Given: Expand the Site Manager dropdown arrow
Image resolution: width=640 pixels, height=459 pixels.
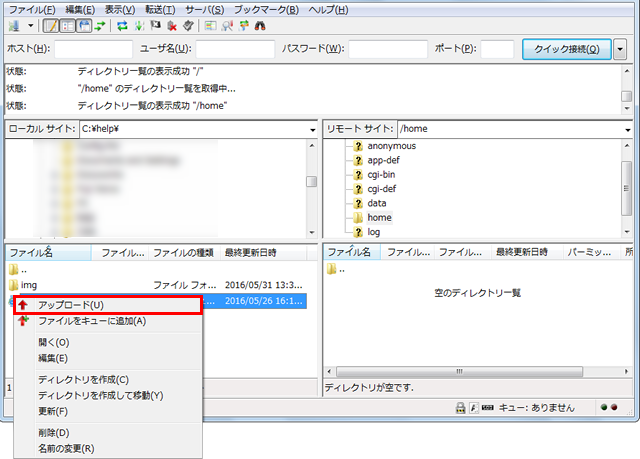Looking at the screenshot, I should 30,26.
